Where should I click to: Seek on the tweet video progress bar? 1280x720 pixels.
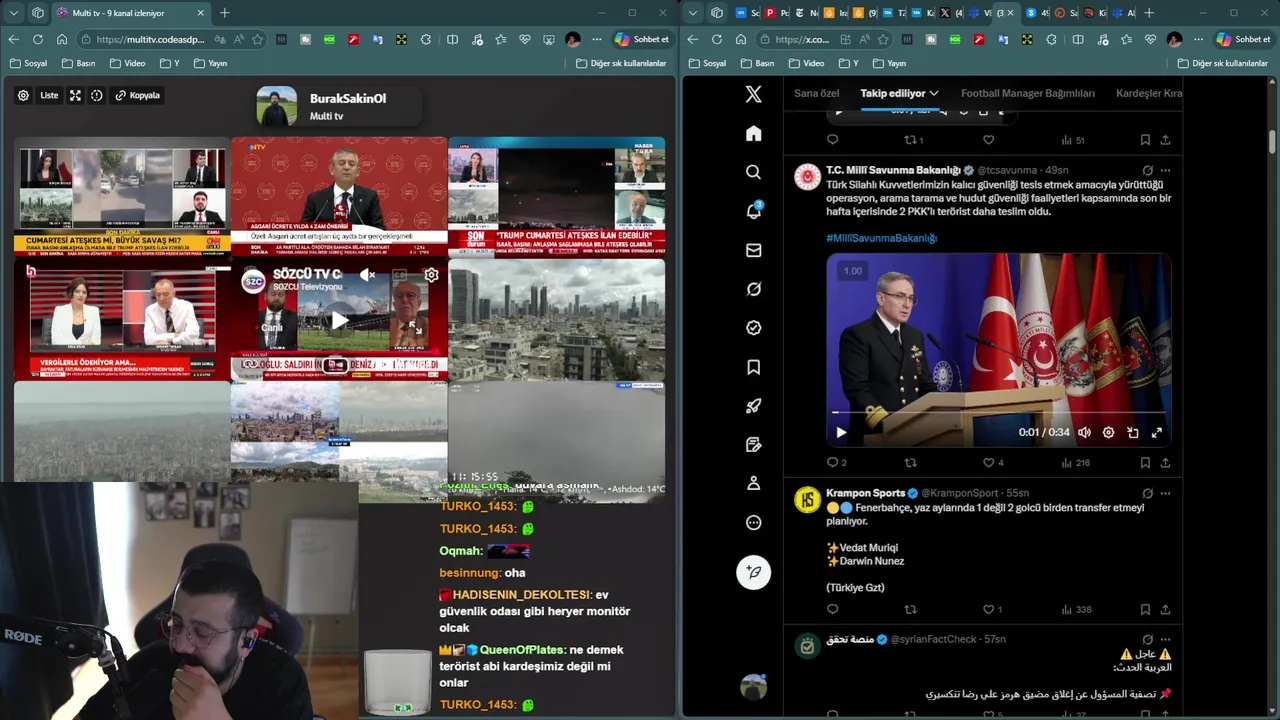998,412
